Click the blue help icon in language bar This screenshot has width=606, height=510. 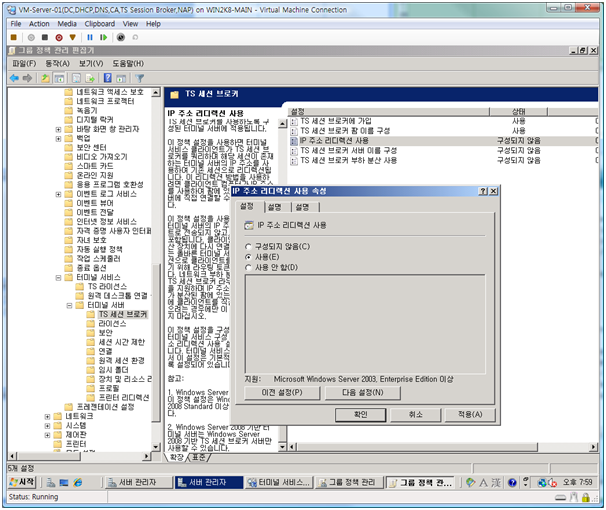tap(512, 482)
